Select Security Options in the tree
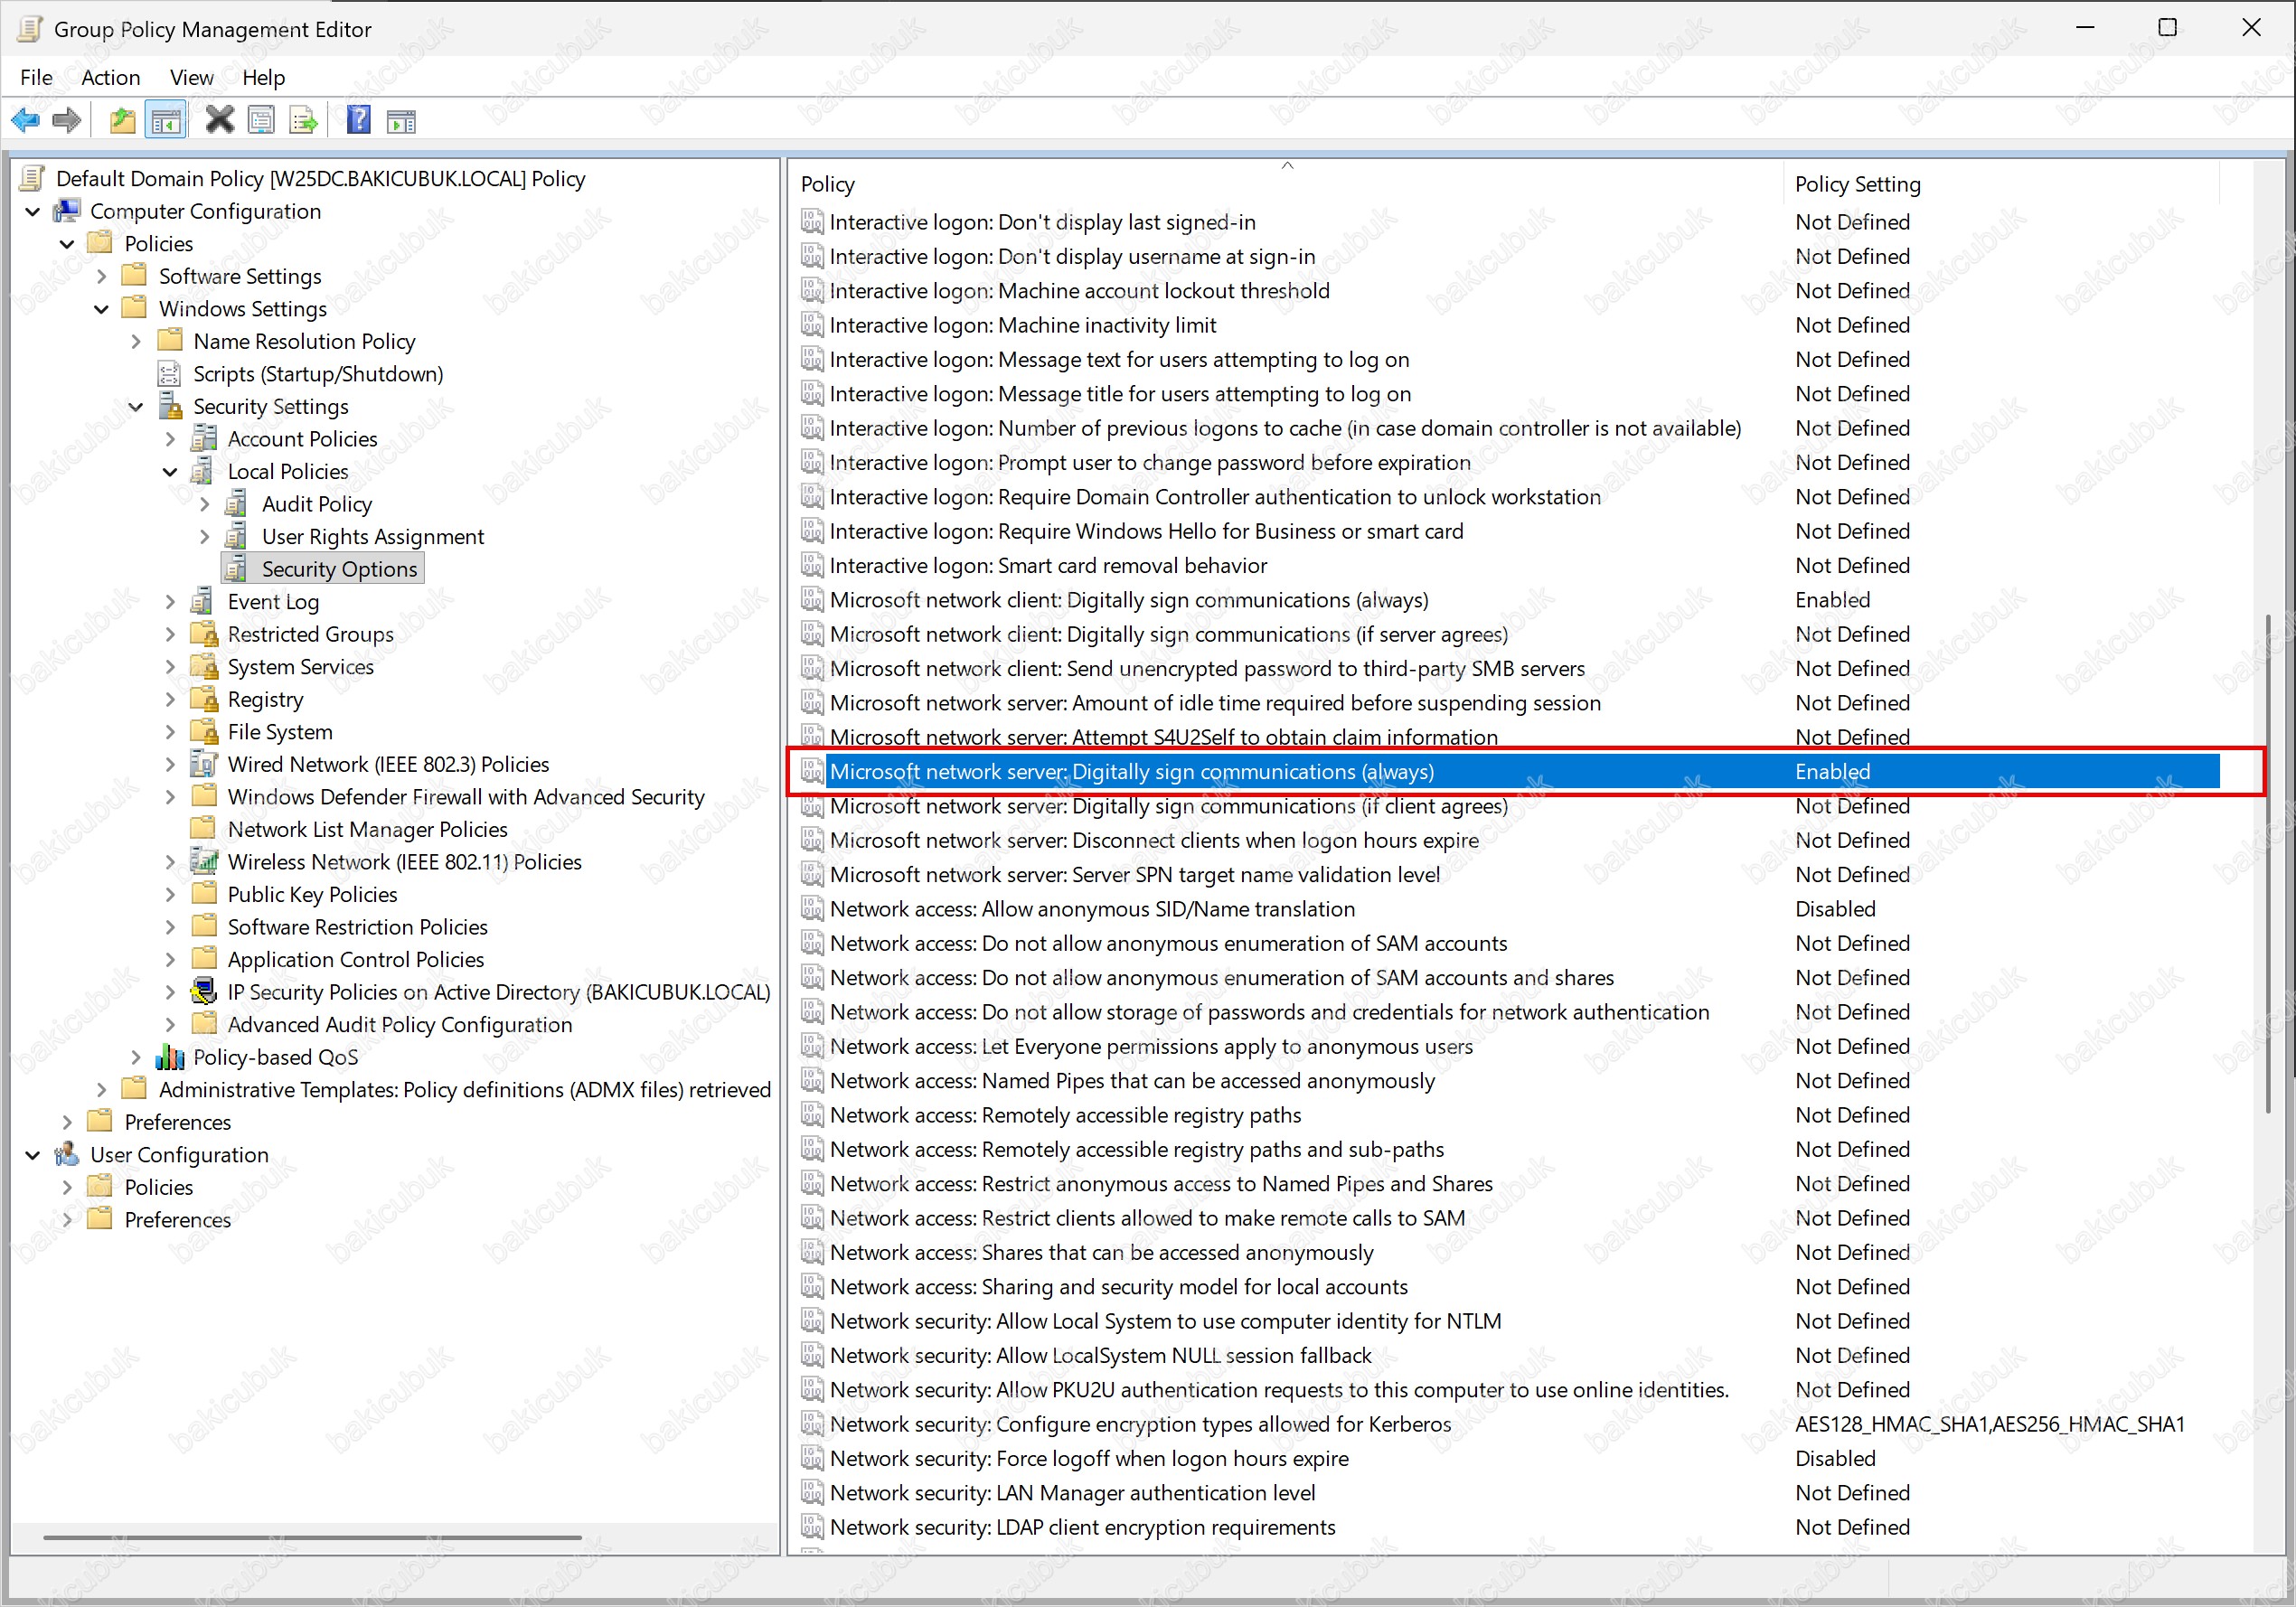The width and height of the screenshot is (2296, 1607). click(339, 569)
